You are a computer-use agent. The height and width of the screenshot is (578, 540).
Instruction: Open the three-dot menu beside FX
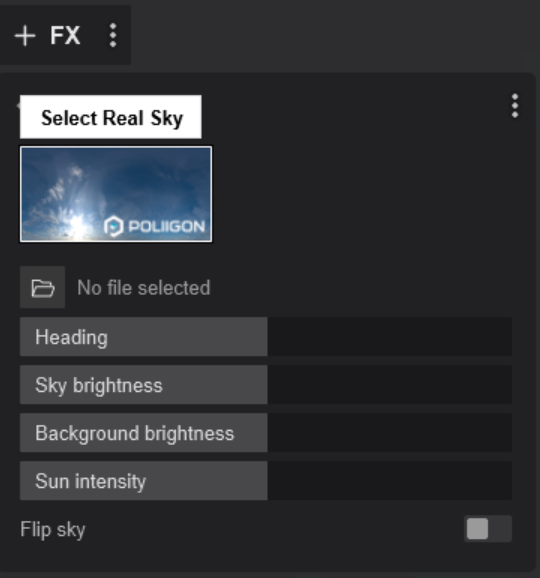coord(113,35)
